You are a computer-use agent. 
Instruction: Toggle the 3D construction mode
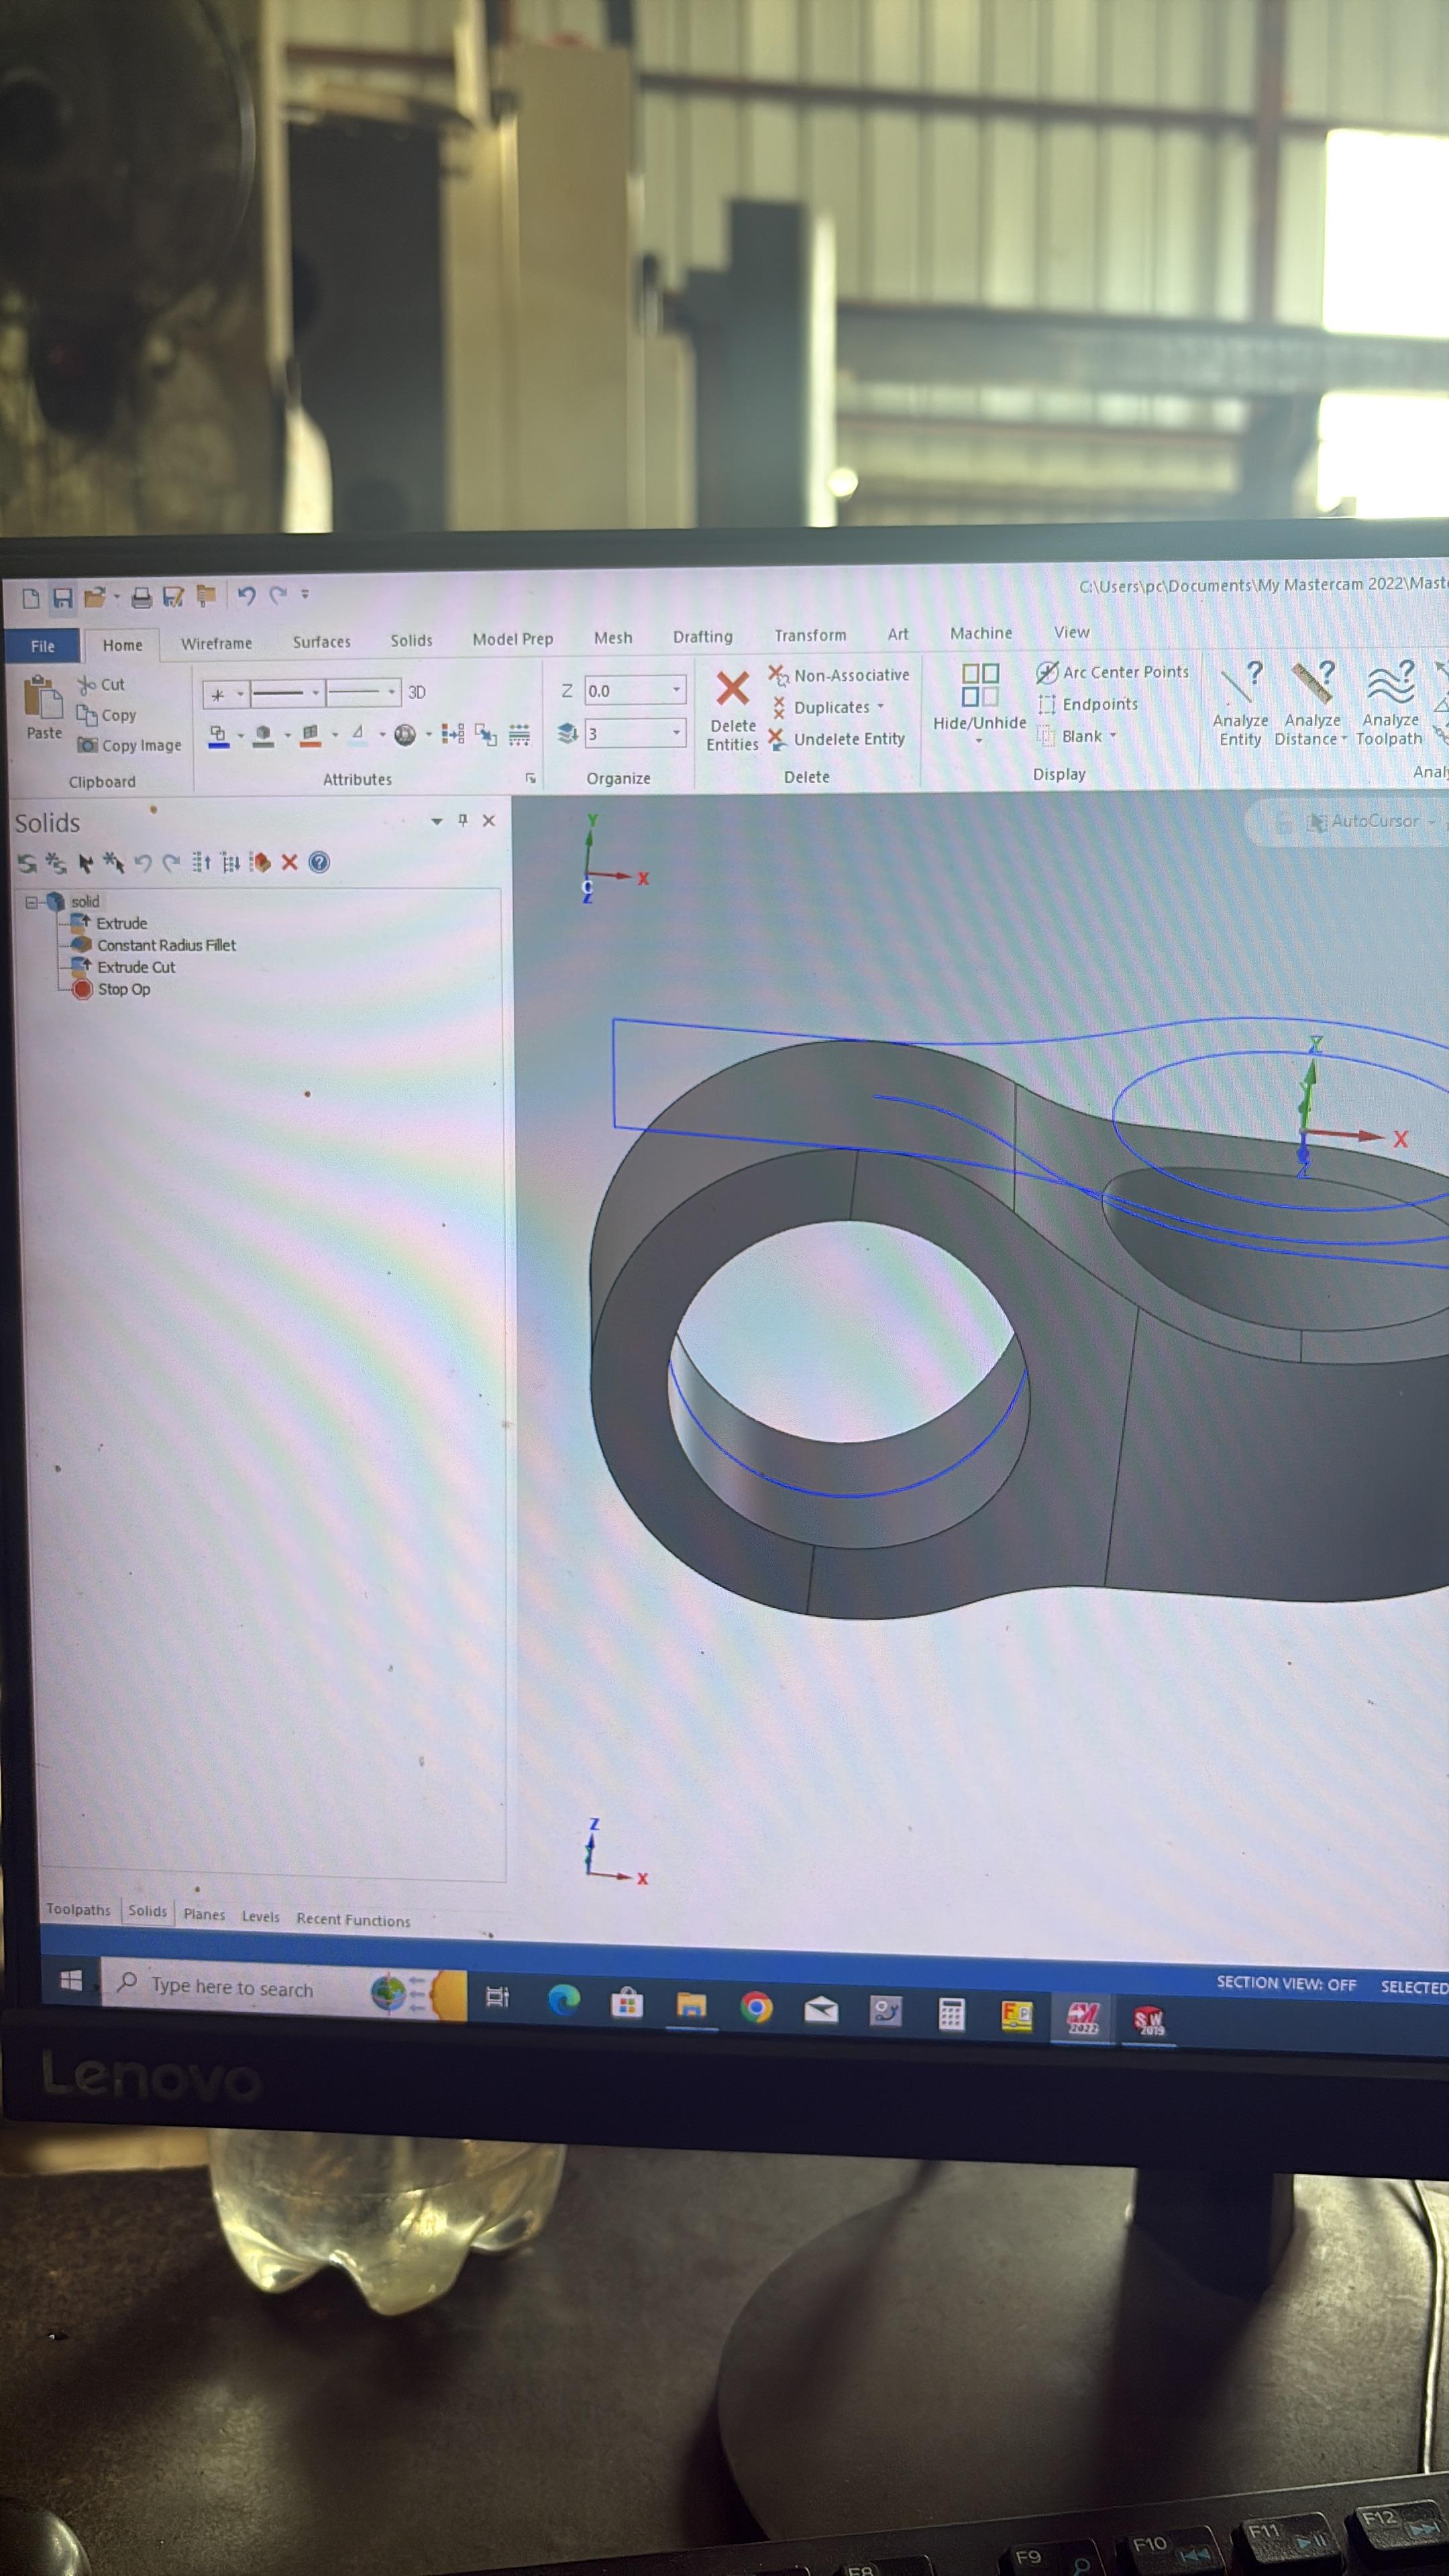pyautogui.click(x=417, y=692)
